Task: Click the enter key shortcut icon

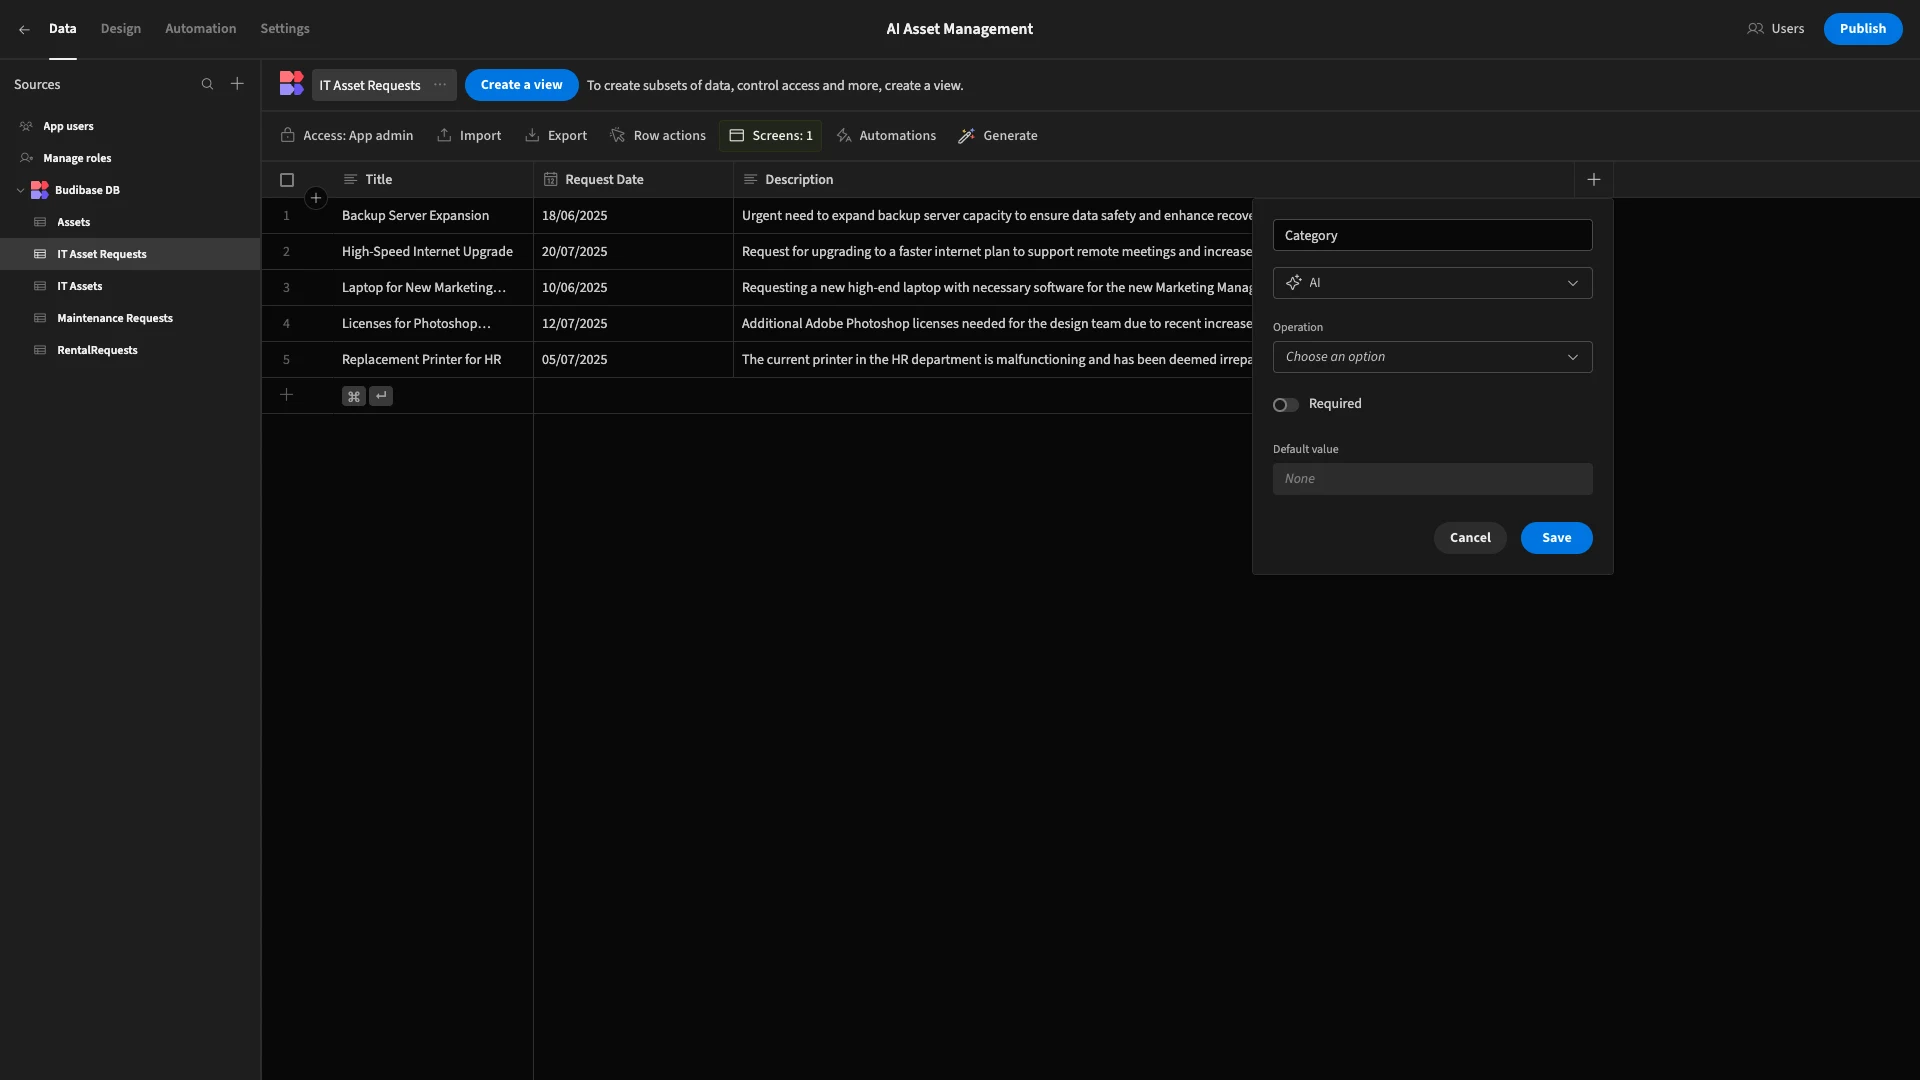Action: tap(381, 396)
